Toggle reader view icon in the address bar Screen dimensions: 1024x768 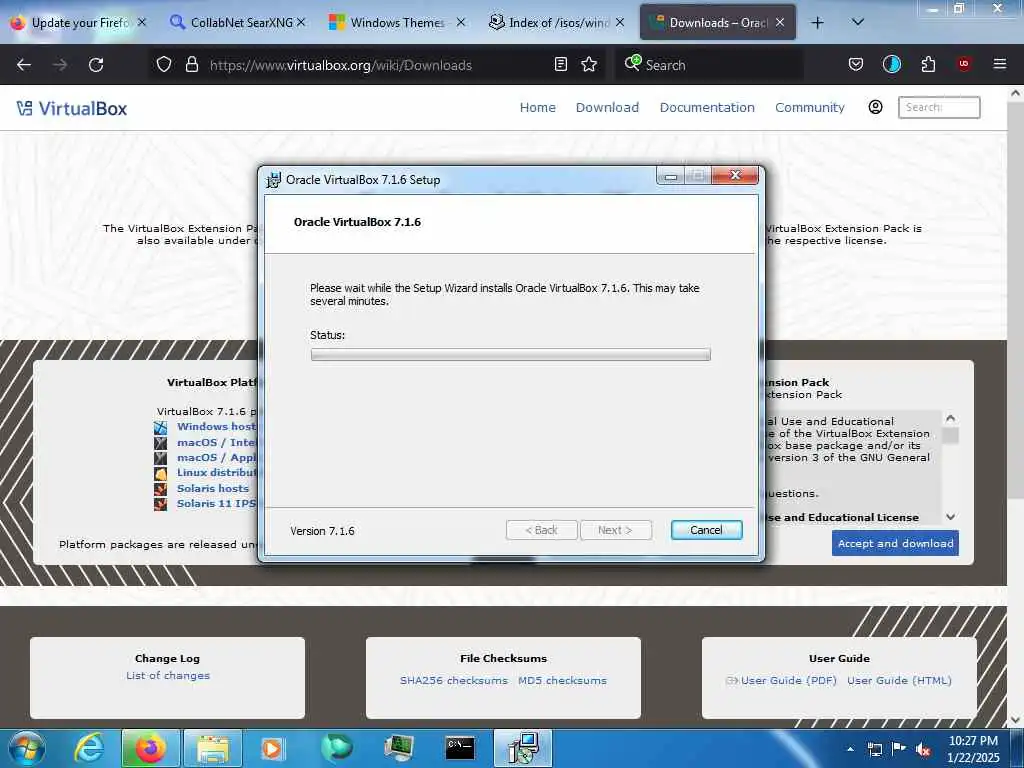point(560,64)
